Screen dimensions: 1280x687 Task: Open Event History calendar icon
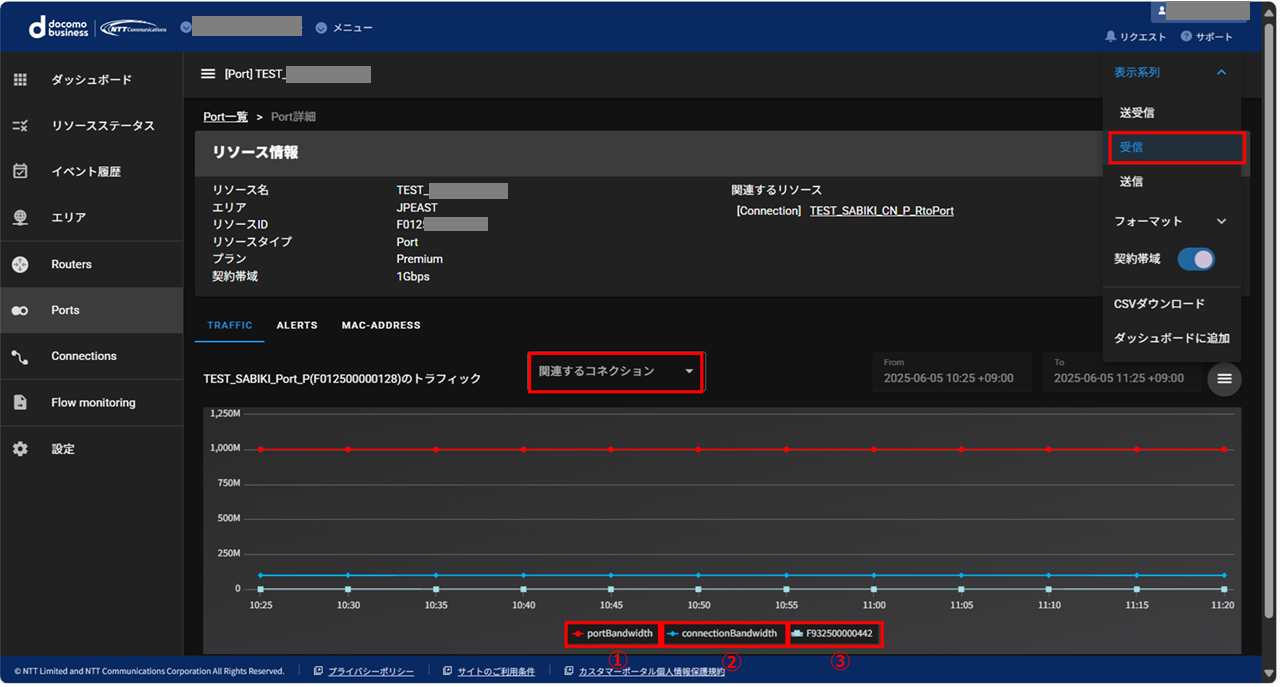(20, 171)
